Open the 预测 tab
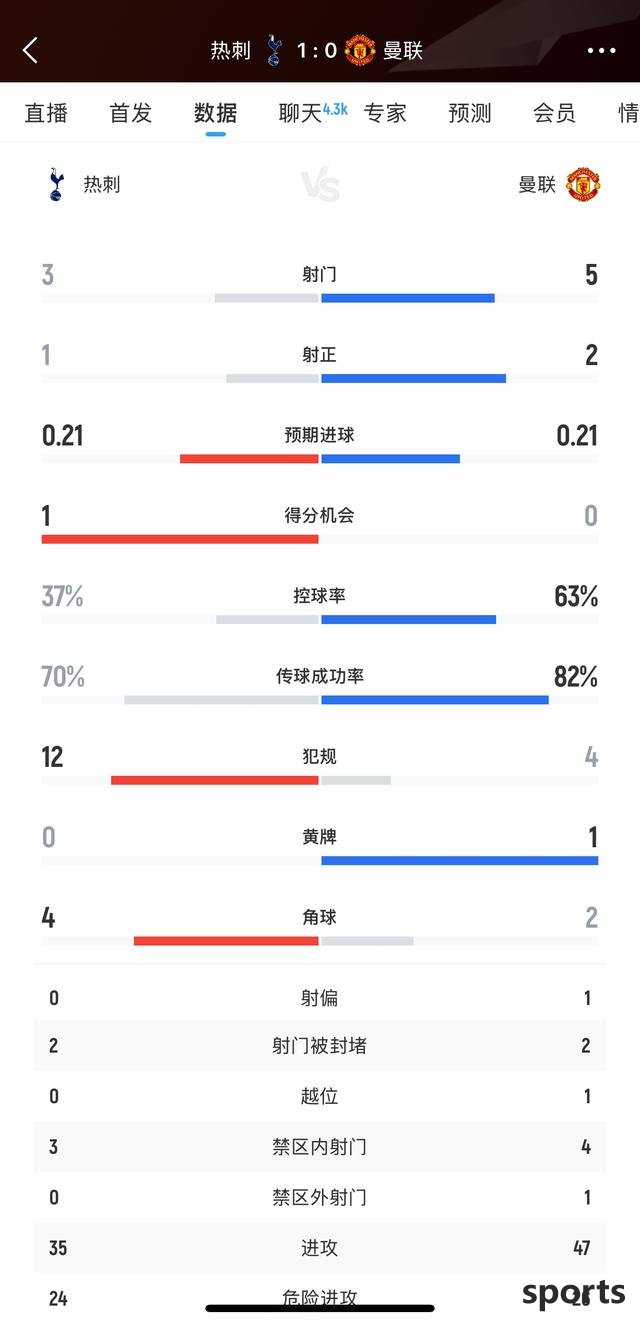The height and width of the screenshot is (1324, 640). 470,113
